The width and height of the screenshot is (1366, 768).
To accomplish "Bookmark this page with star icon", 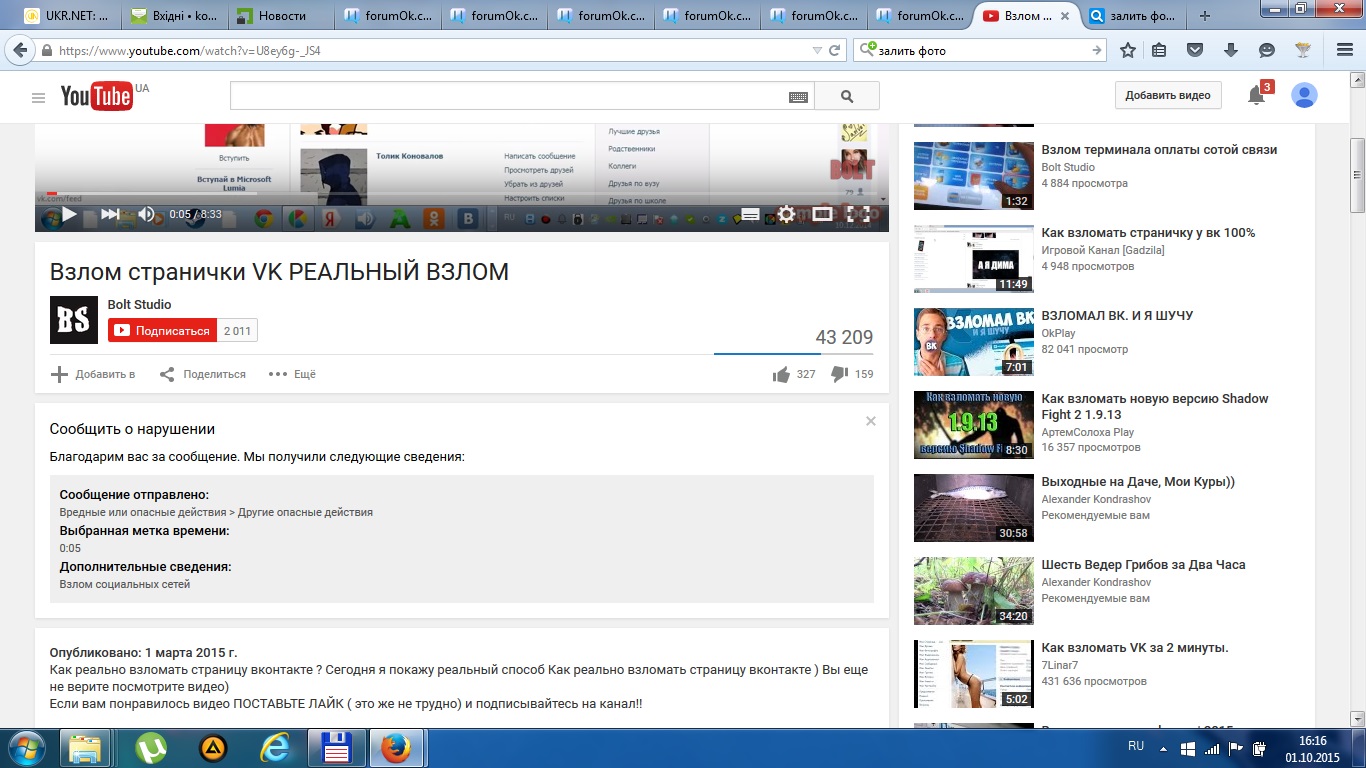I will coord(1128,50).
